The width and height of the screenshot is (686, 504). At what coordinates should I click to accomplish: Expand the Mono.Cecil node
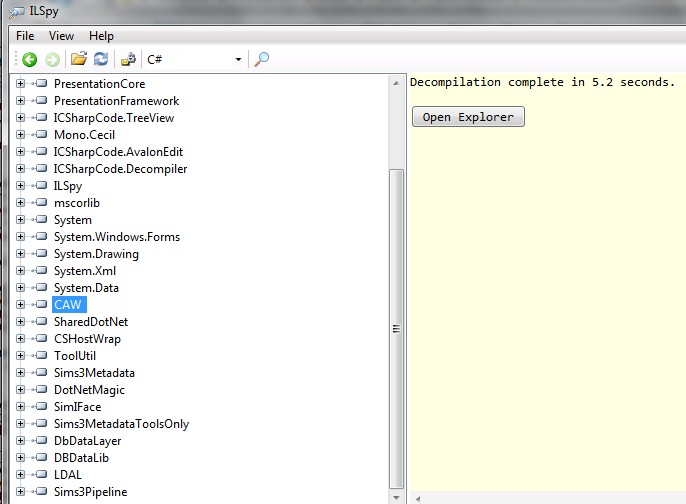point(20,134)
